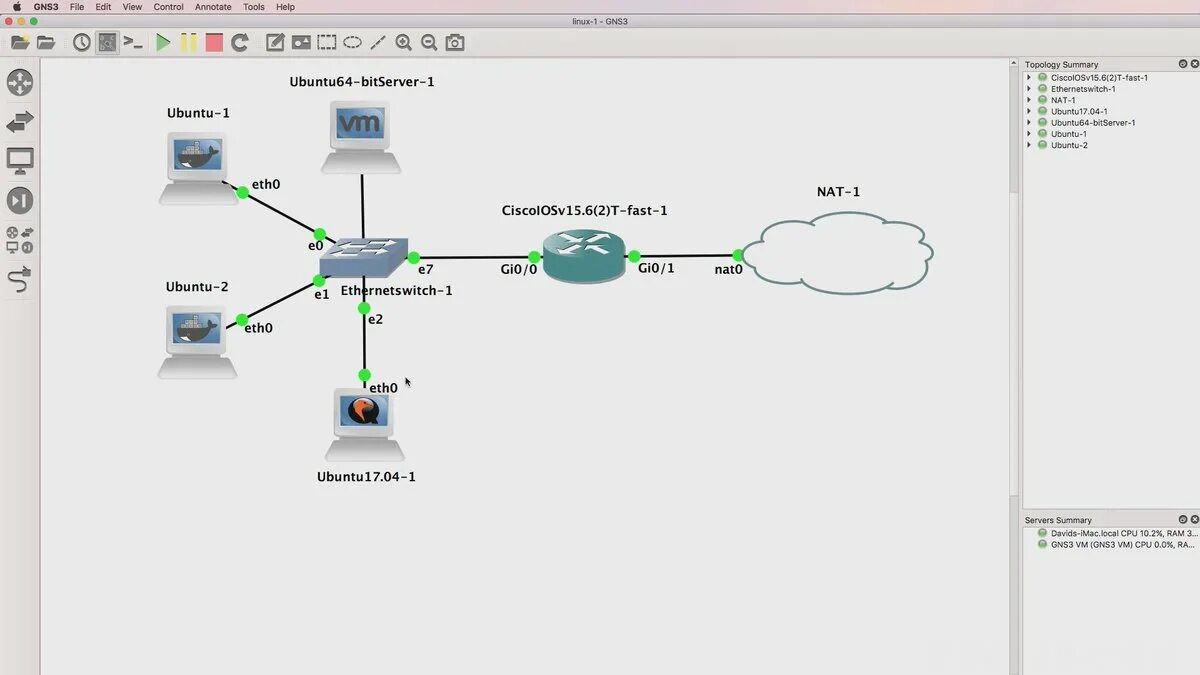The height and width of the screenshot is (675, 1200).
Task: Expand Ubuntu64-bitServer-1 in Topology Summary
Action: [x=1029, y=123]
